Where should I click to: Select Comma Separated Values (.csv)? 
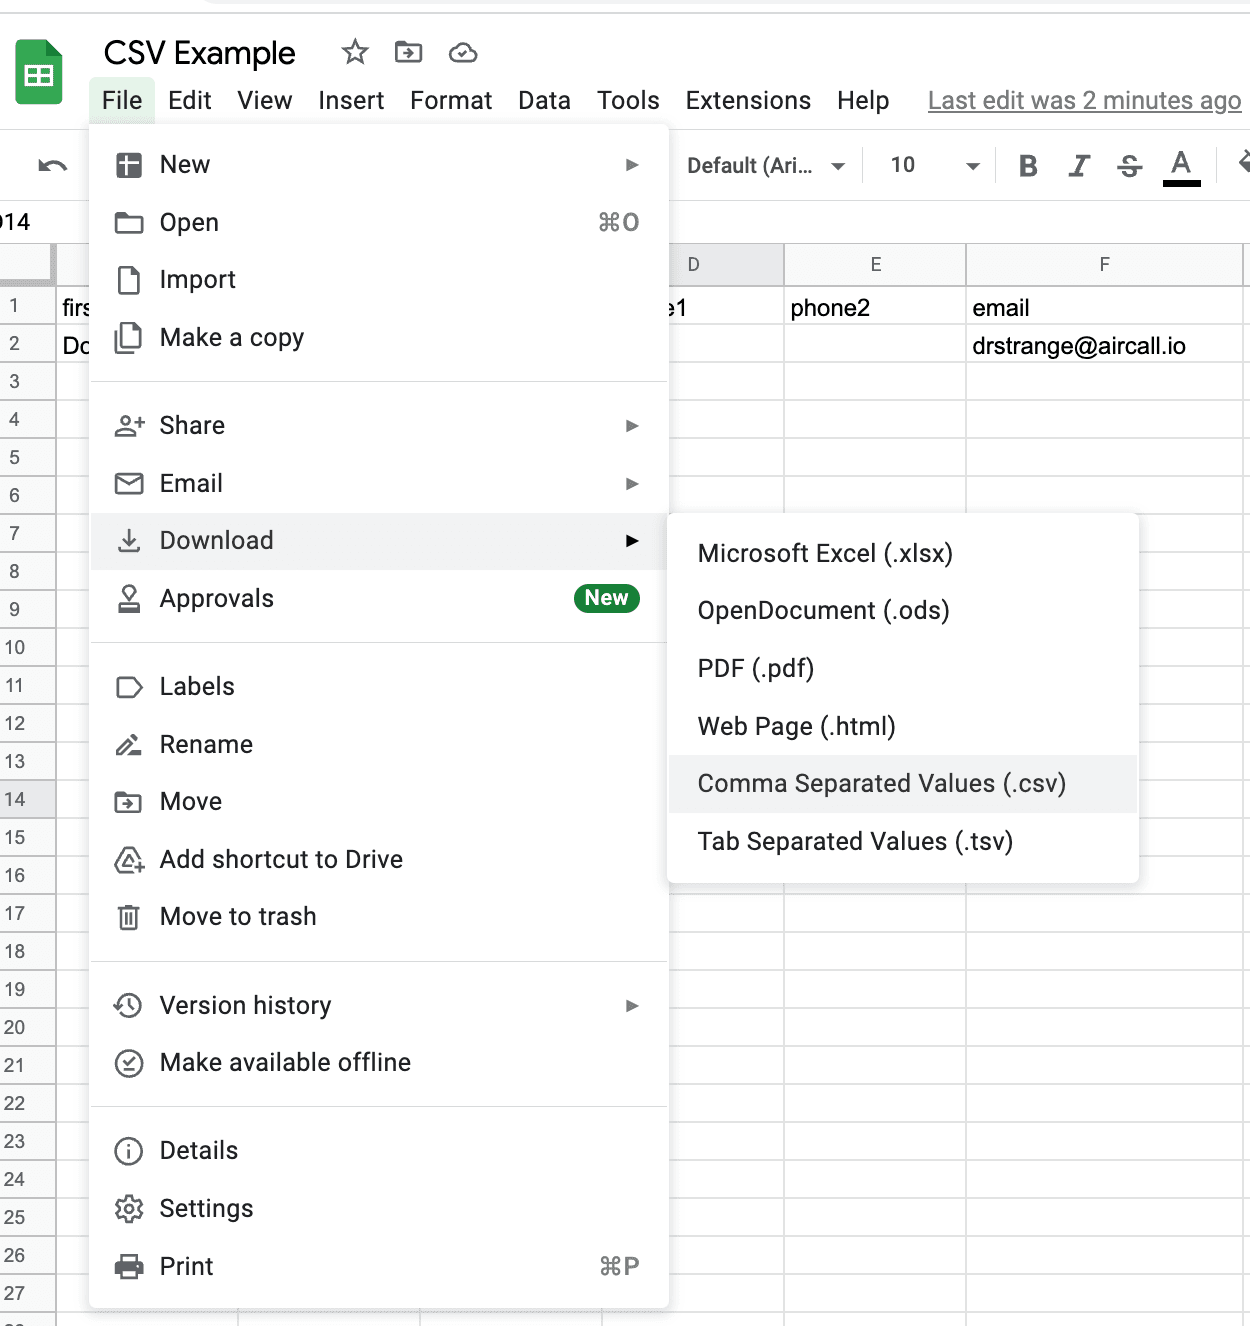882,783
